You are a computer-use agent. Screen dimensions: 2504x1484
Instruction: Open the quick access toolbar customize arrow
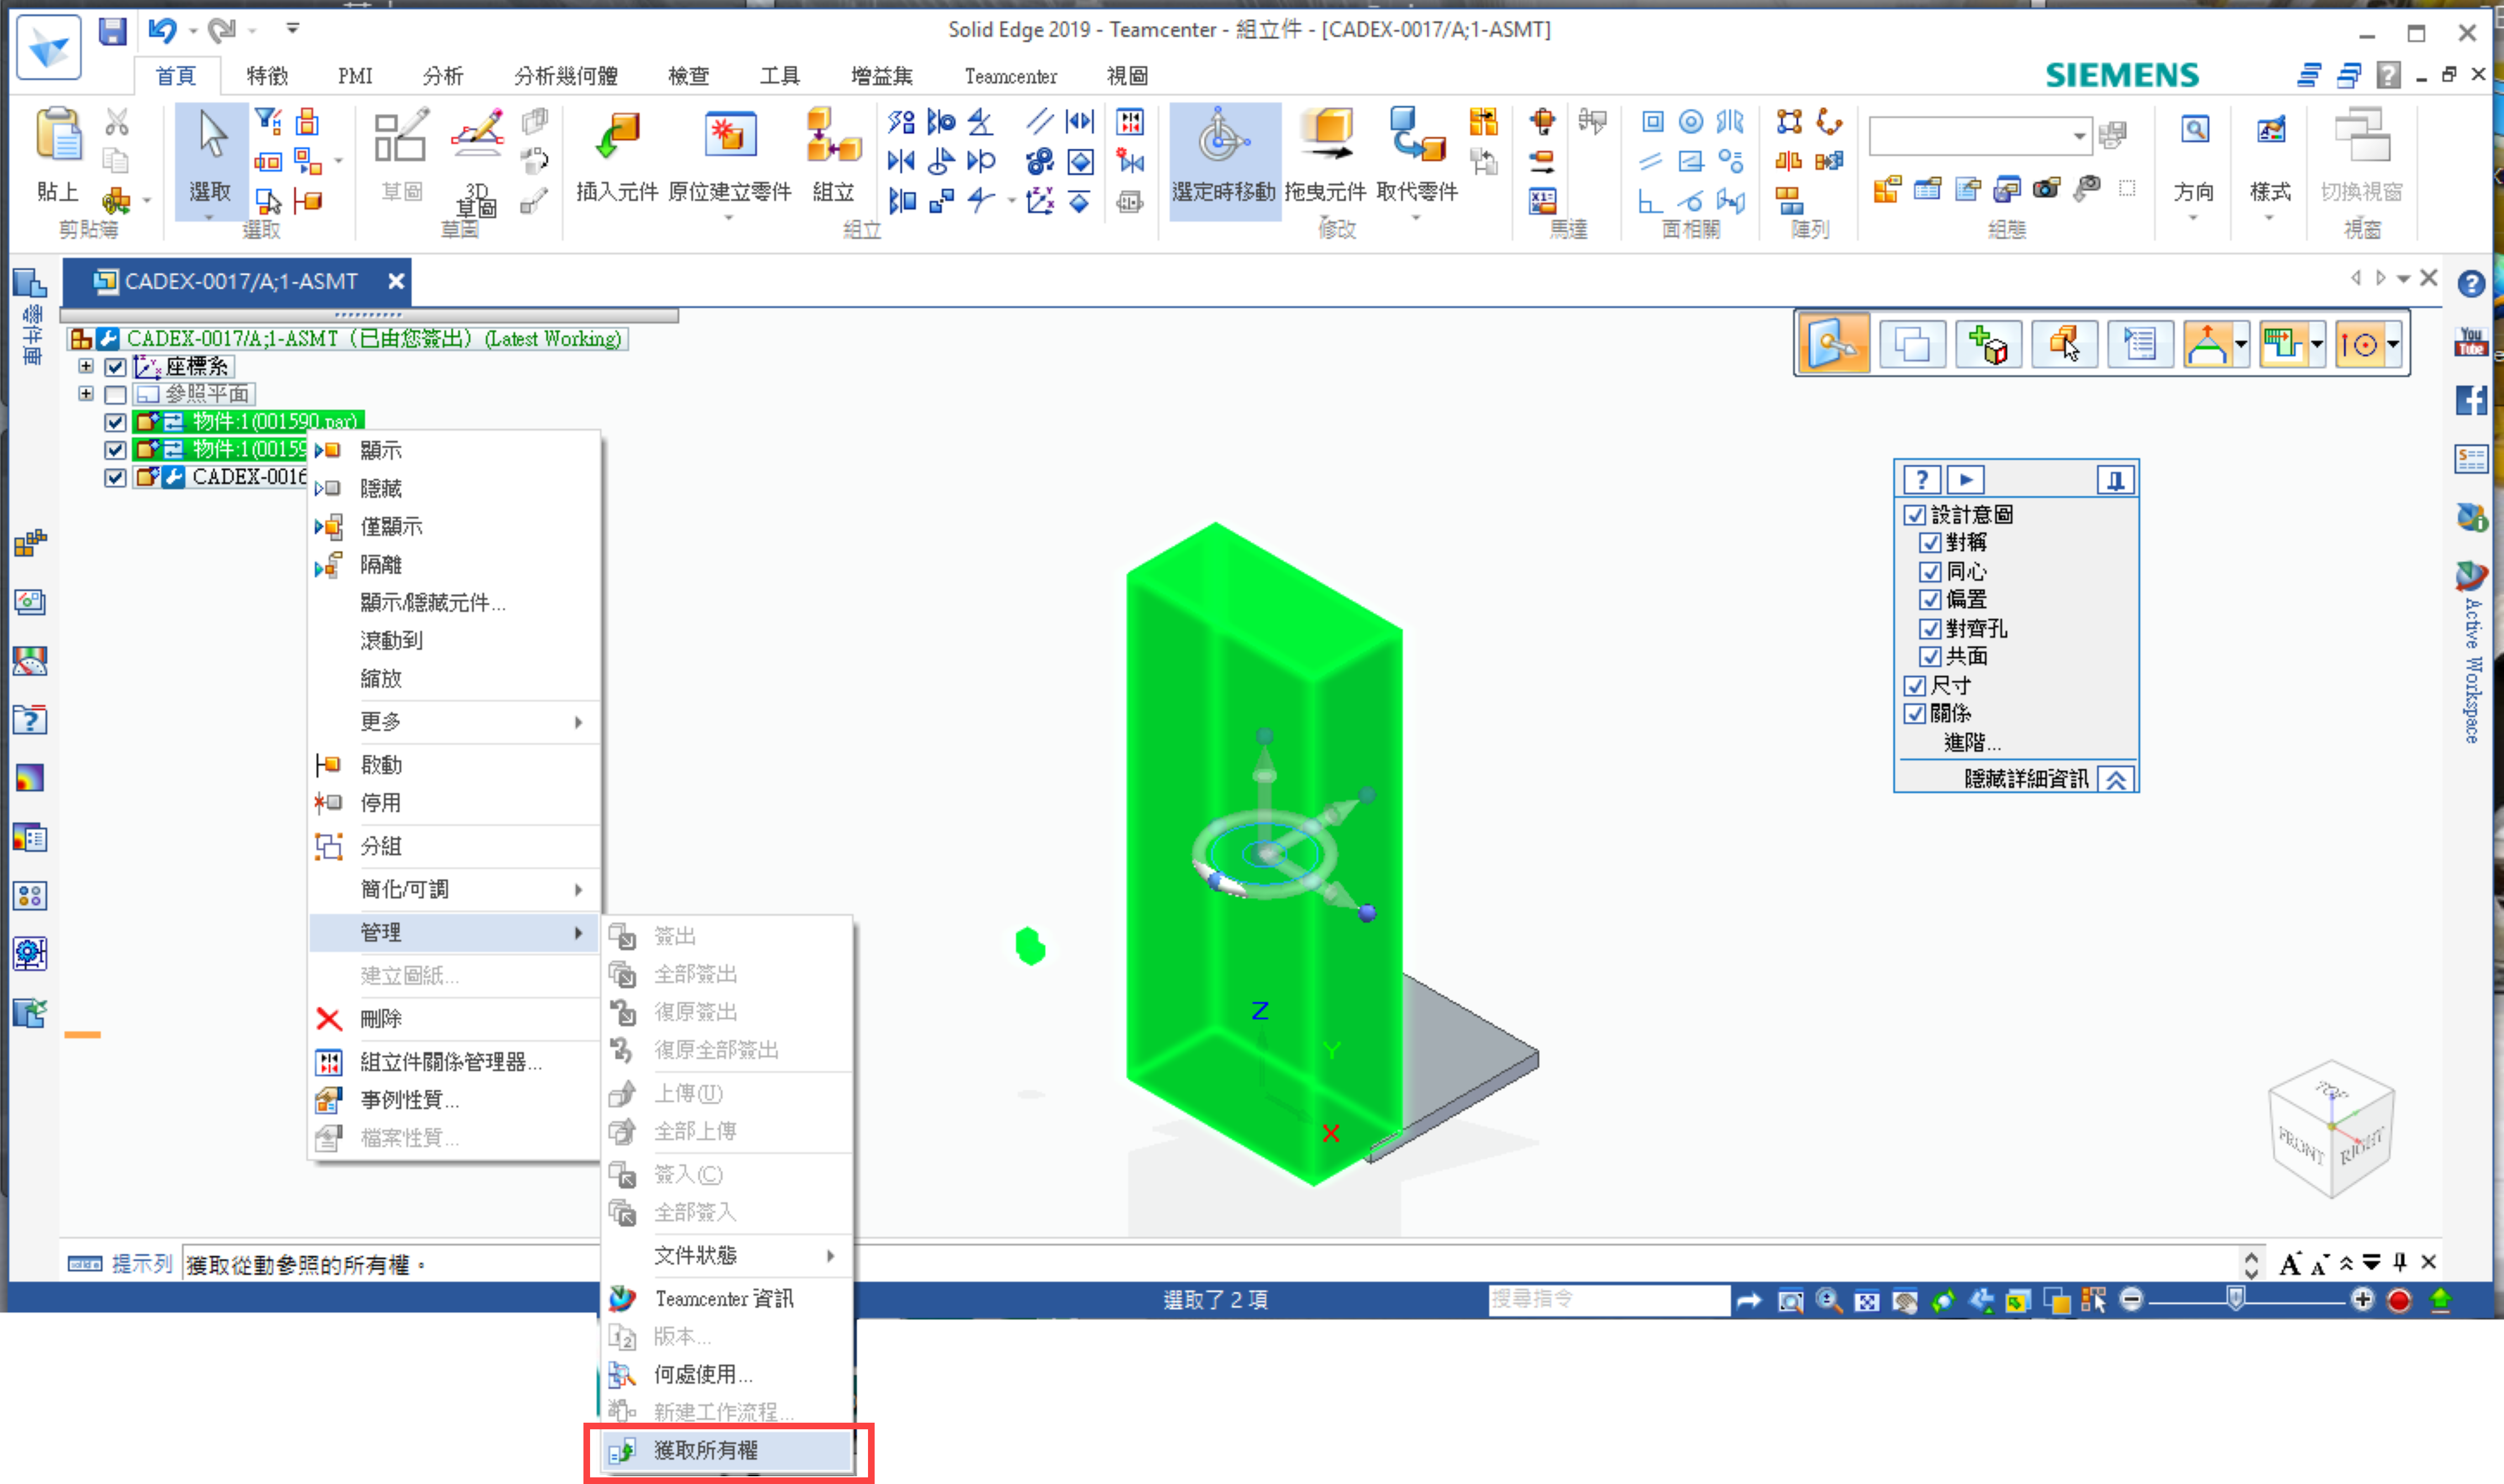[293, 29]
